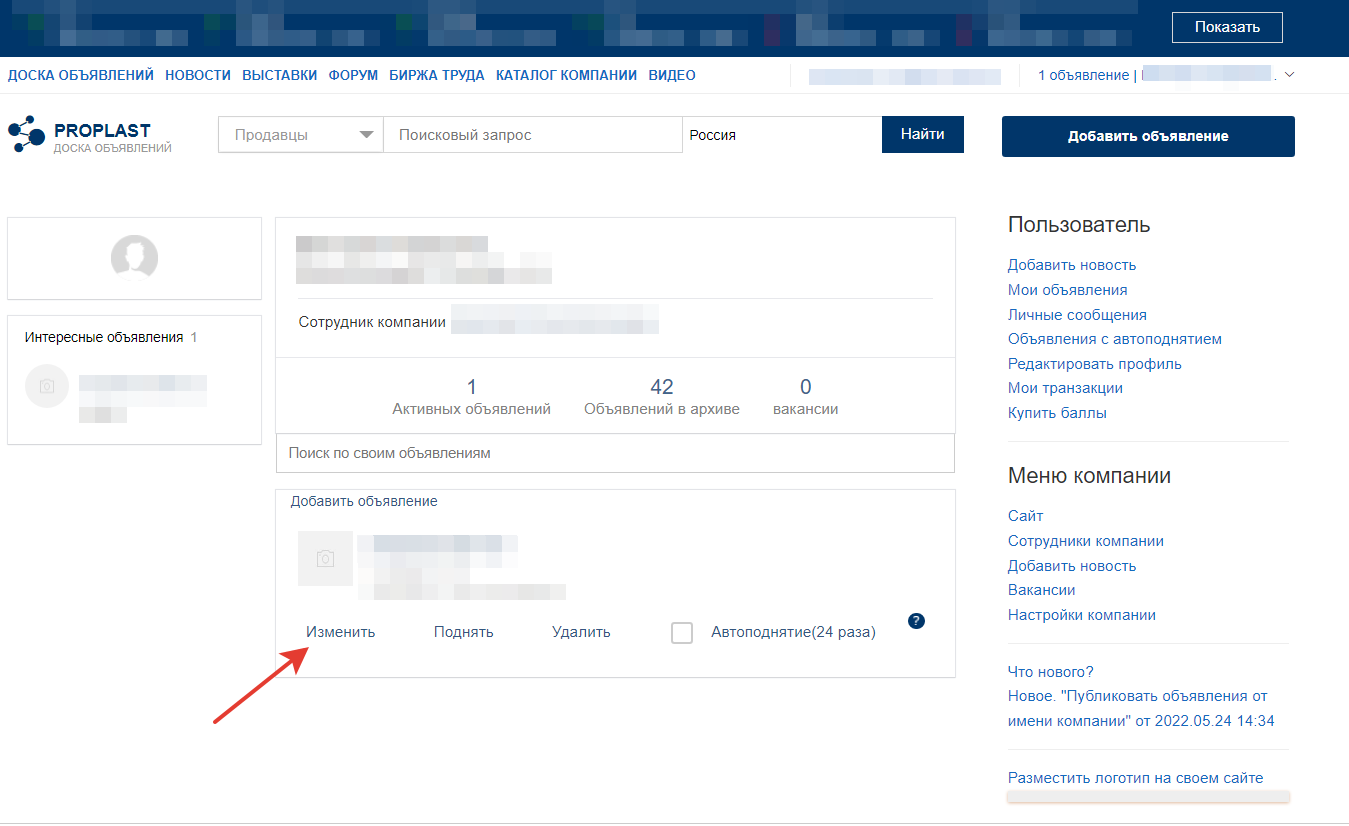
Task: Open Настройки компании link
Action: 1082,615
